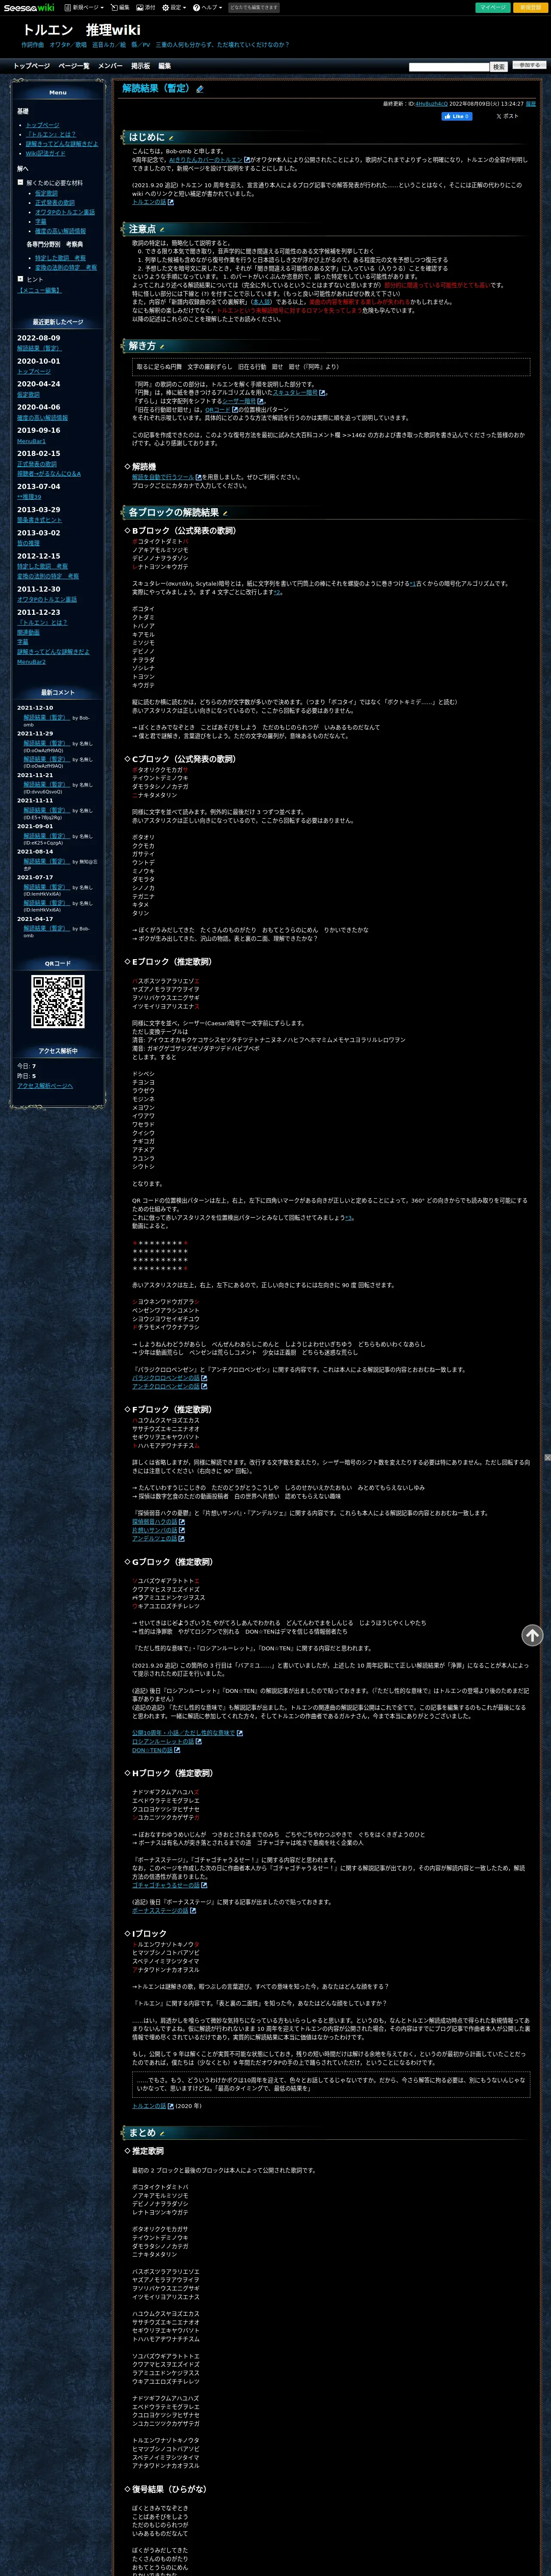Open the 【メニュー編集】 link
This screenshot has width=551, height=2576.
click(x=39, y=290)
